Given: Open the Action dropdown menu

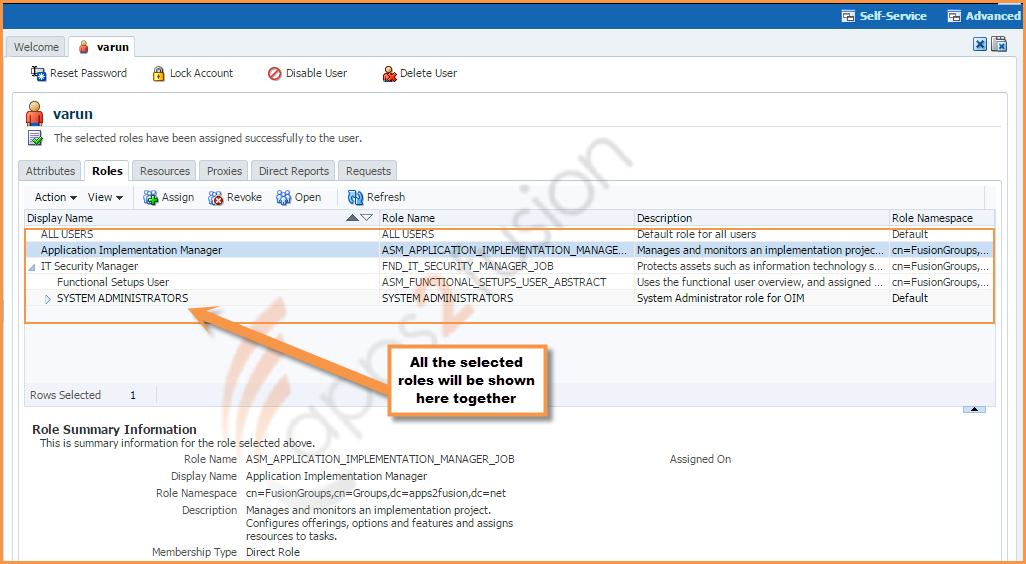Looking at the screenshot, I should [x=56, y=198].
